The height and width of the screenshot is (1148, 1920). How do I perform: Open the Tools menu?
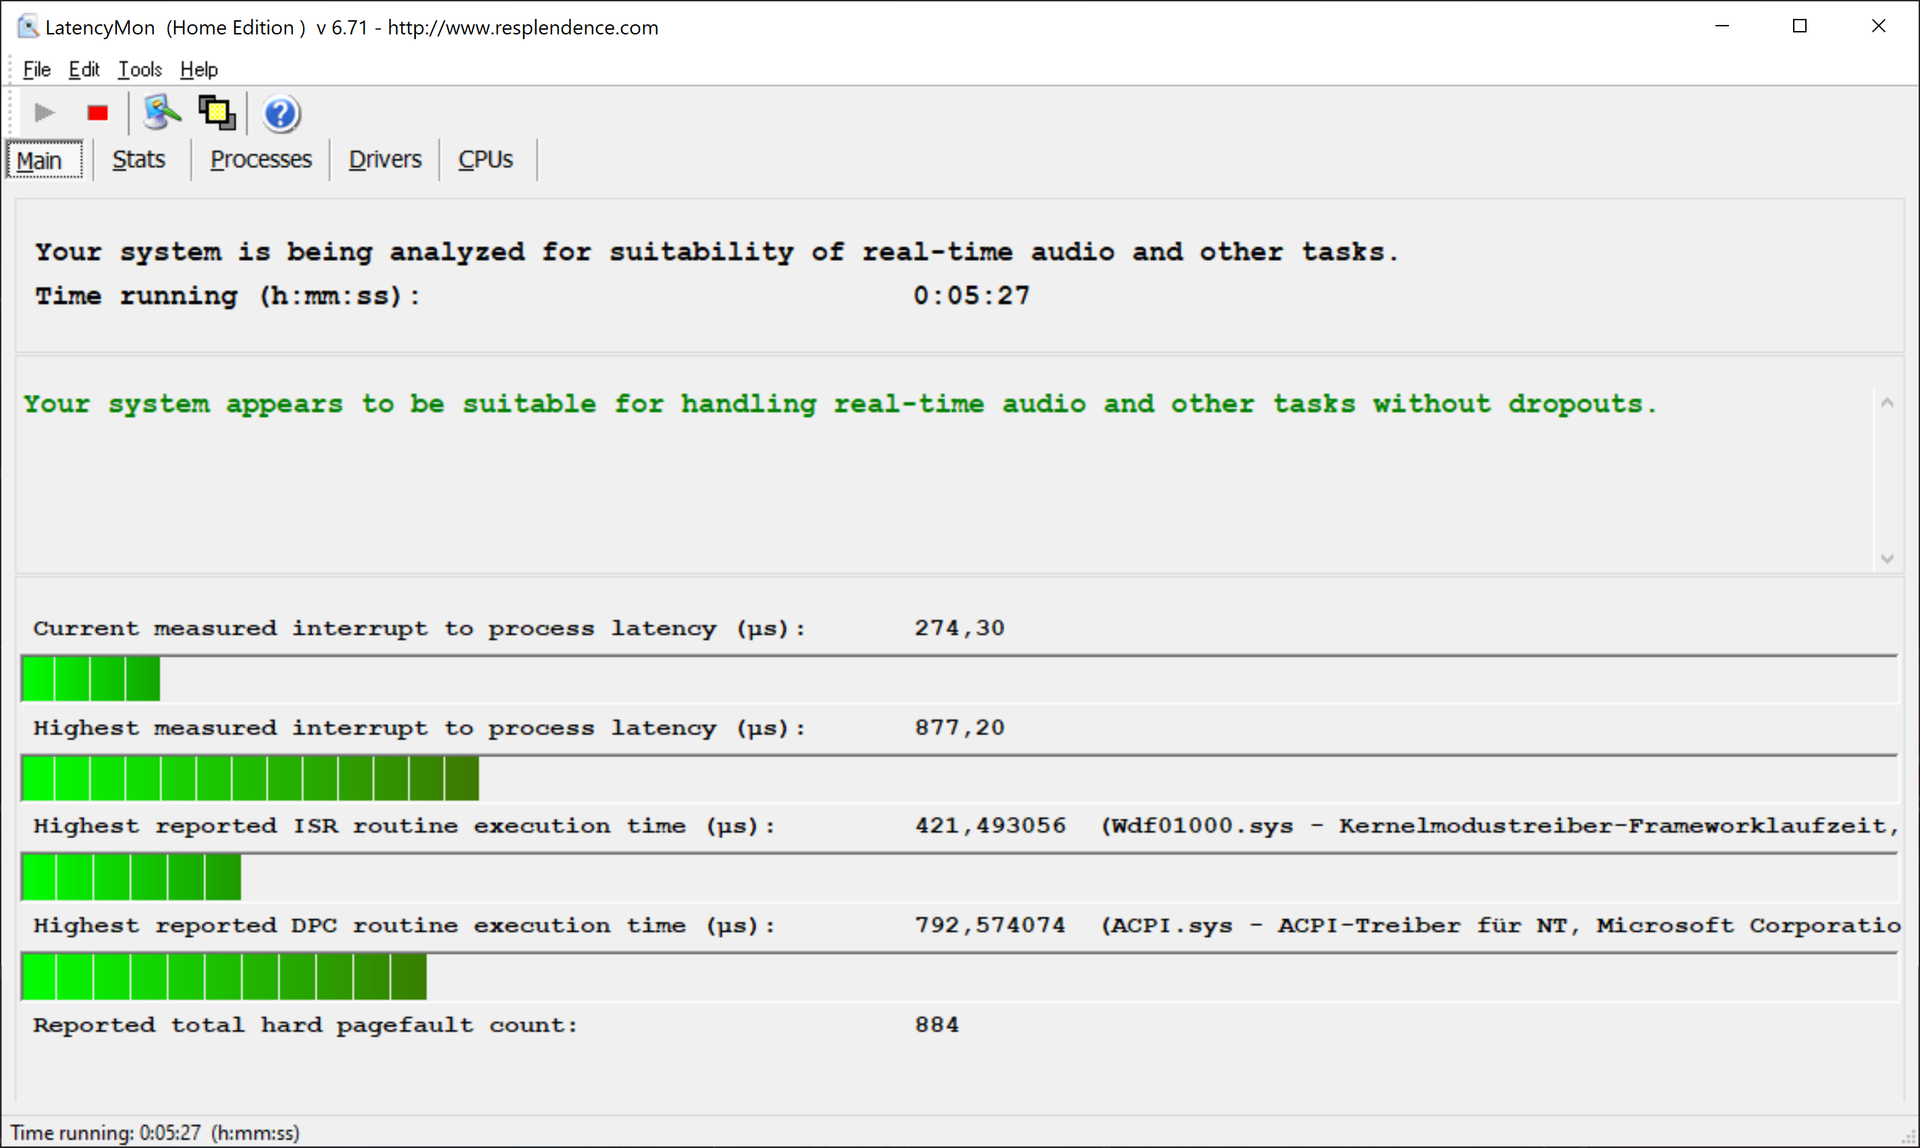[x=140, y=70]
